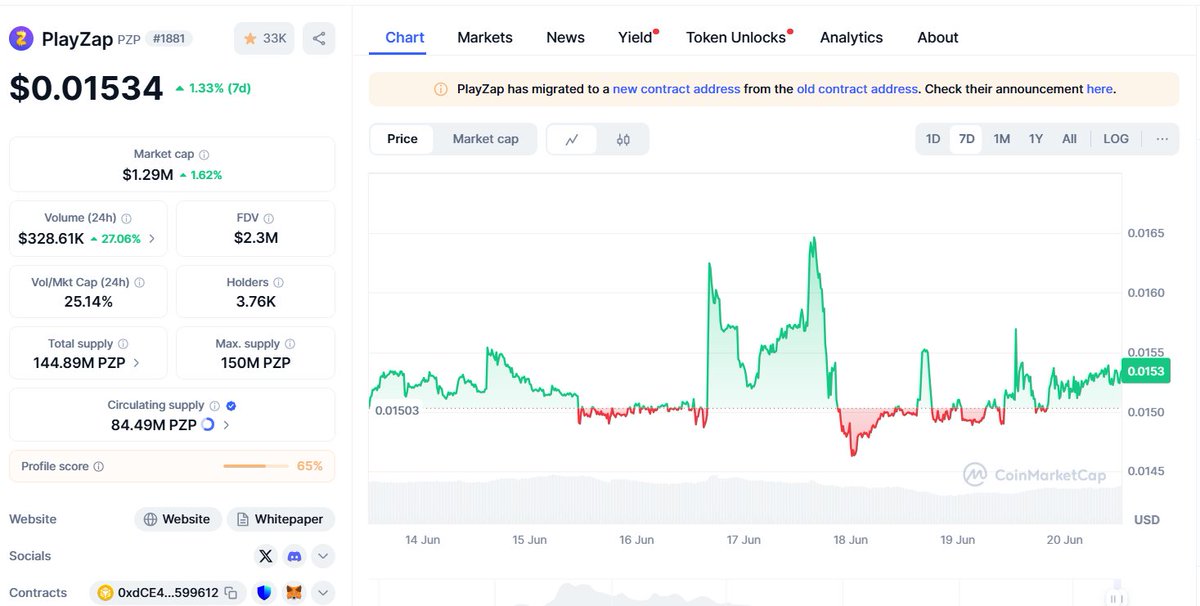
Task: Expand Circulating supply 84.49M PZP arrow
Action: click(227, 425)
